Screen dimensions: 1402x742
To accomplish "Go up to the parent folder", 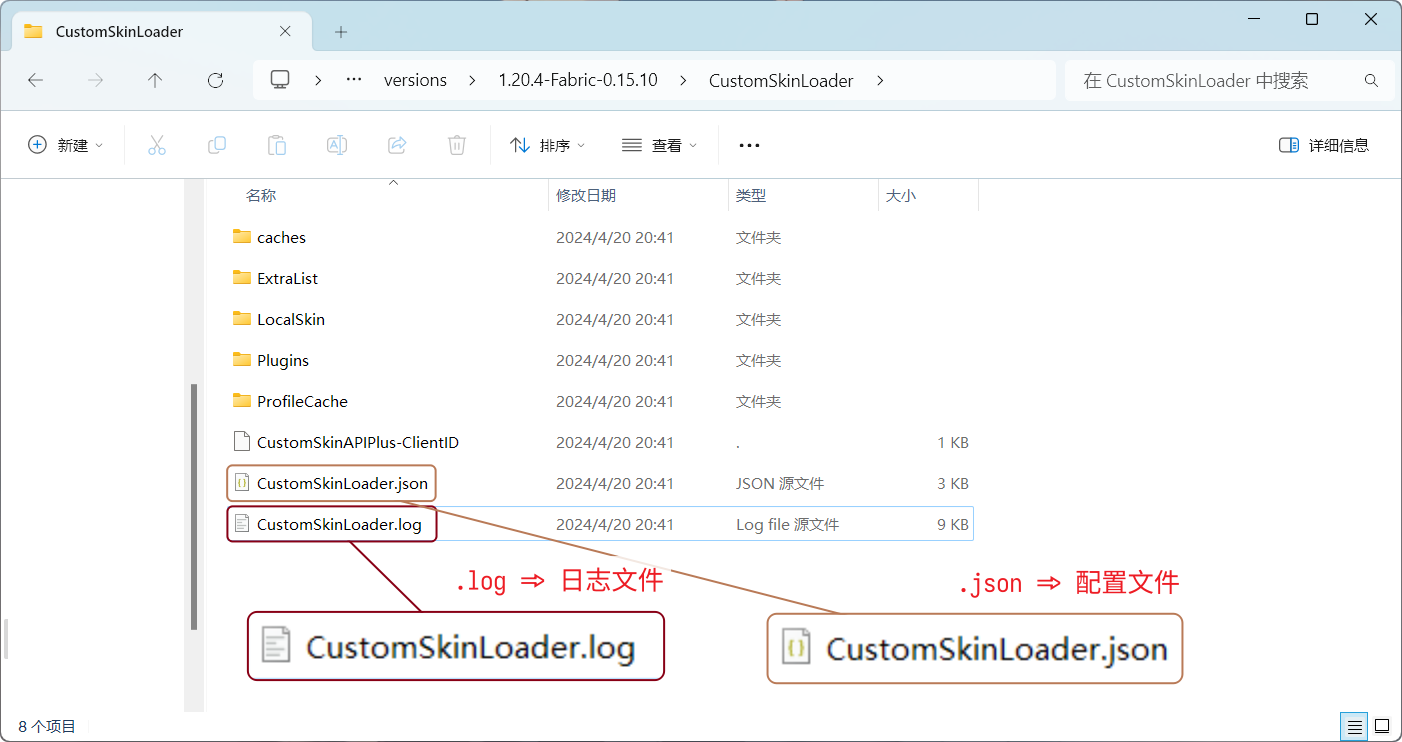I will 155,80.
